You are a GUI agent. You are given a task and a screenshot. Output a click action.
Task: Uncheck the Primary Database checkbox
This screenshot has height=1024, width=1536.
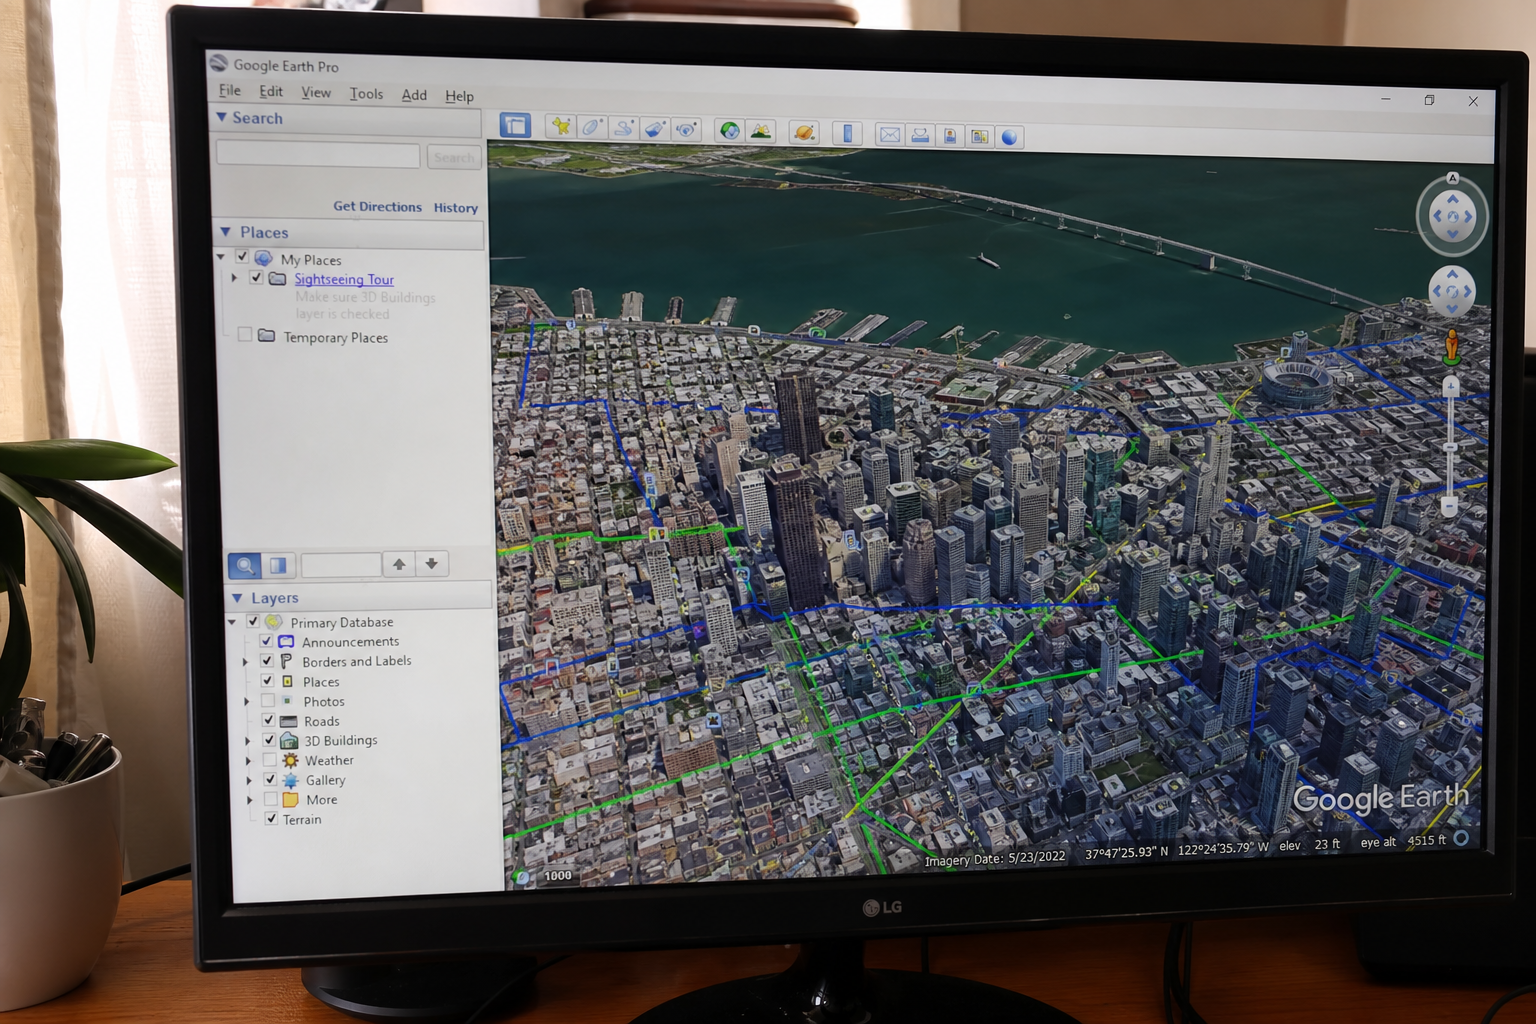pos(254,621)
